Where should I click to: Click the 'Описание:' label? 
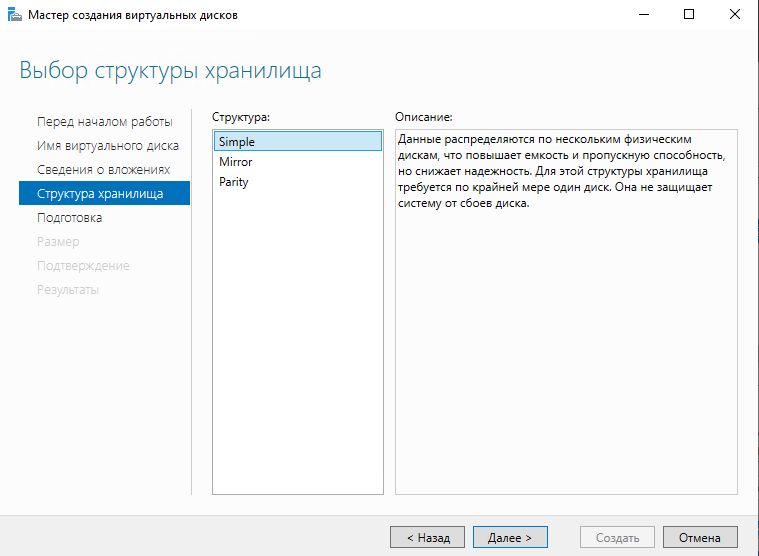[424, 117]
